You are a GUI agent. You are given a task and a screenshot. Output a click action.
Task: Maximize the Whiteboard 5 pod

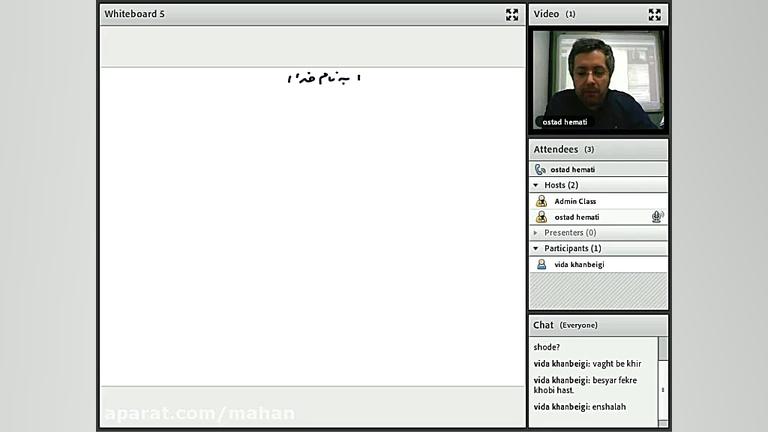point(512,15)
